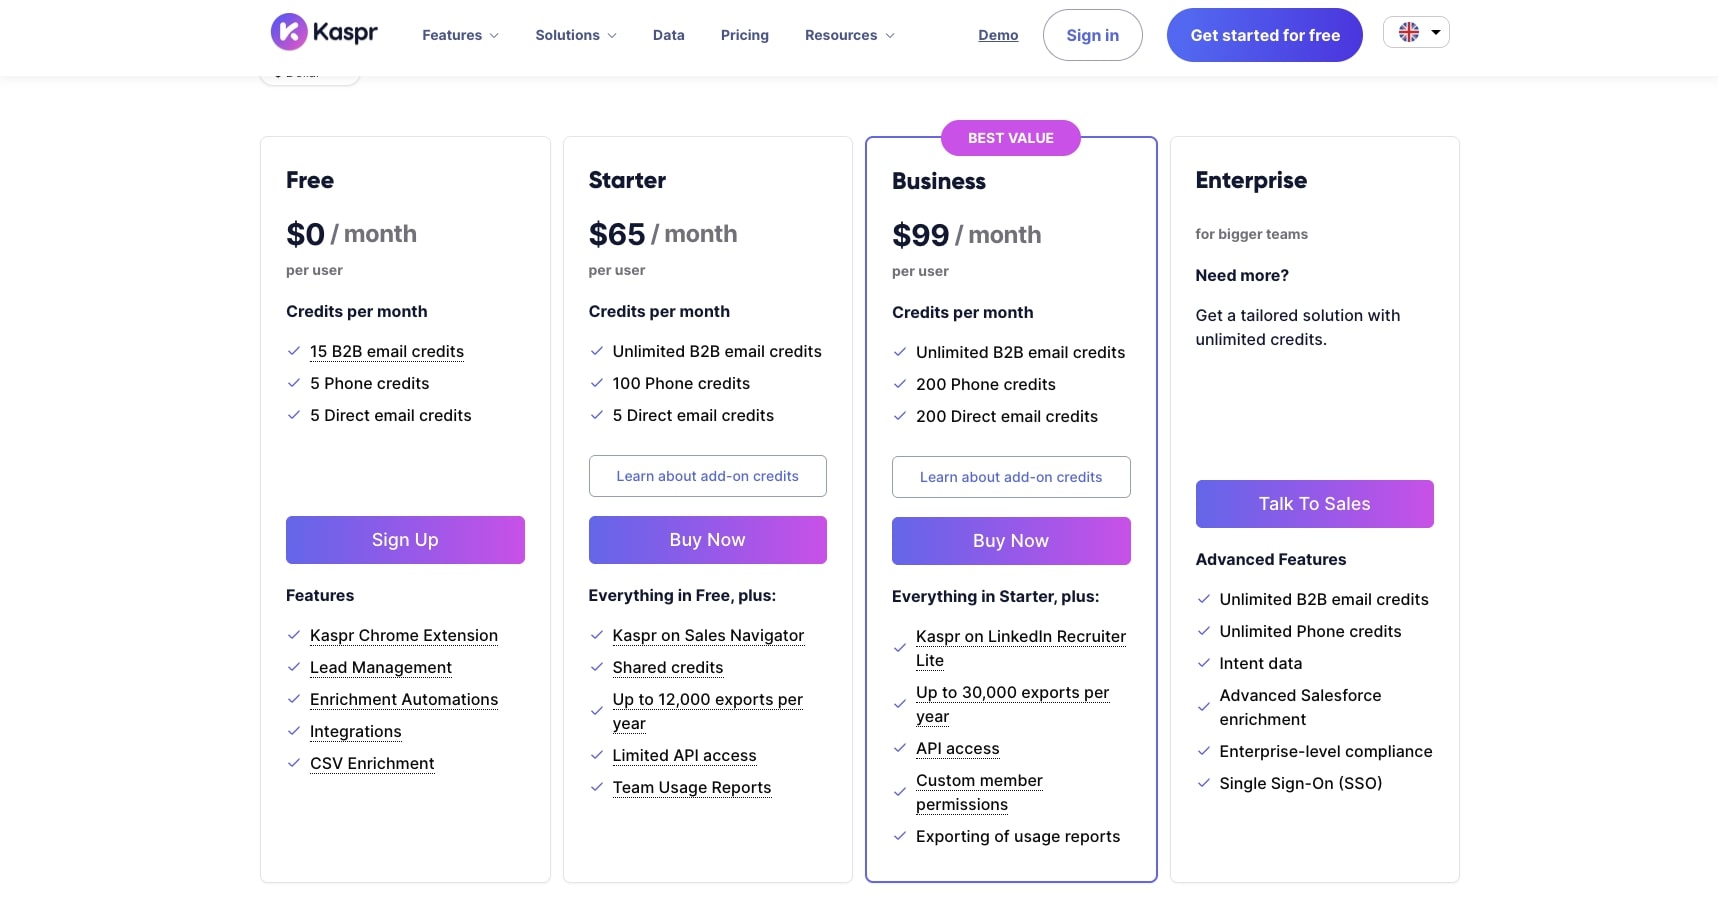
Task: Open CSV Enrichment feature
Action: [372, 763]
